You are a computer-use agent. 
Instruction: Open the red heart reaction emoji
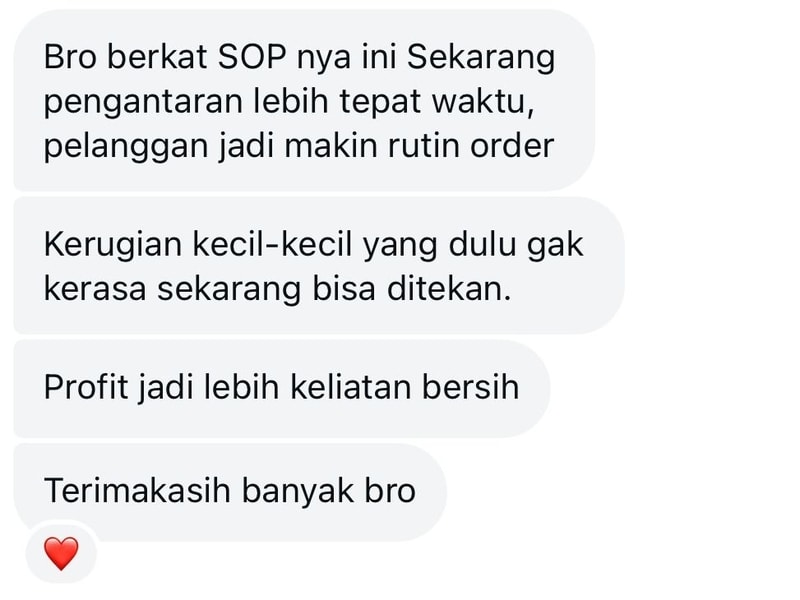(x=61, y=553)
